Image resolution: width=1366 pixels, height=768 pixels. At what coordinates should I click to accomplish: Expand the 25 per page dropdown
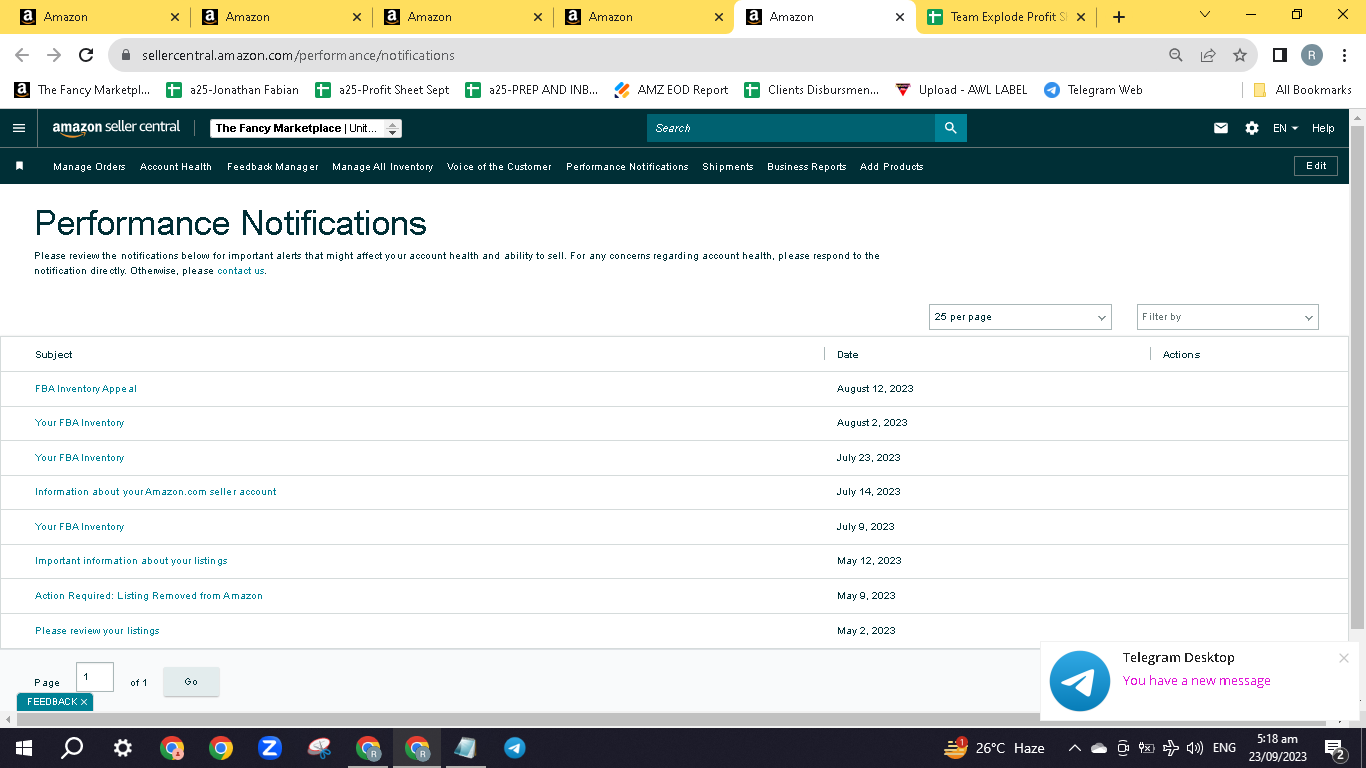pyautogui.click(x=1020, y=317)
